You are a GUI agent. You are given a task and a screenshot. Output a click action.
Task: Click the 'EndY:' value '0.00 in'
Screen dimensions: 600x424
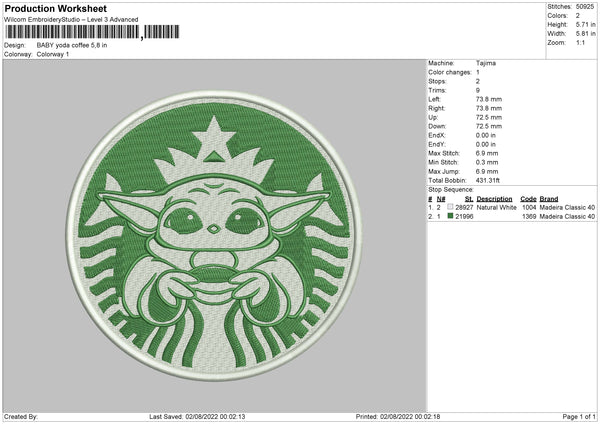click(486, 145)
